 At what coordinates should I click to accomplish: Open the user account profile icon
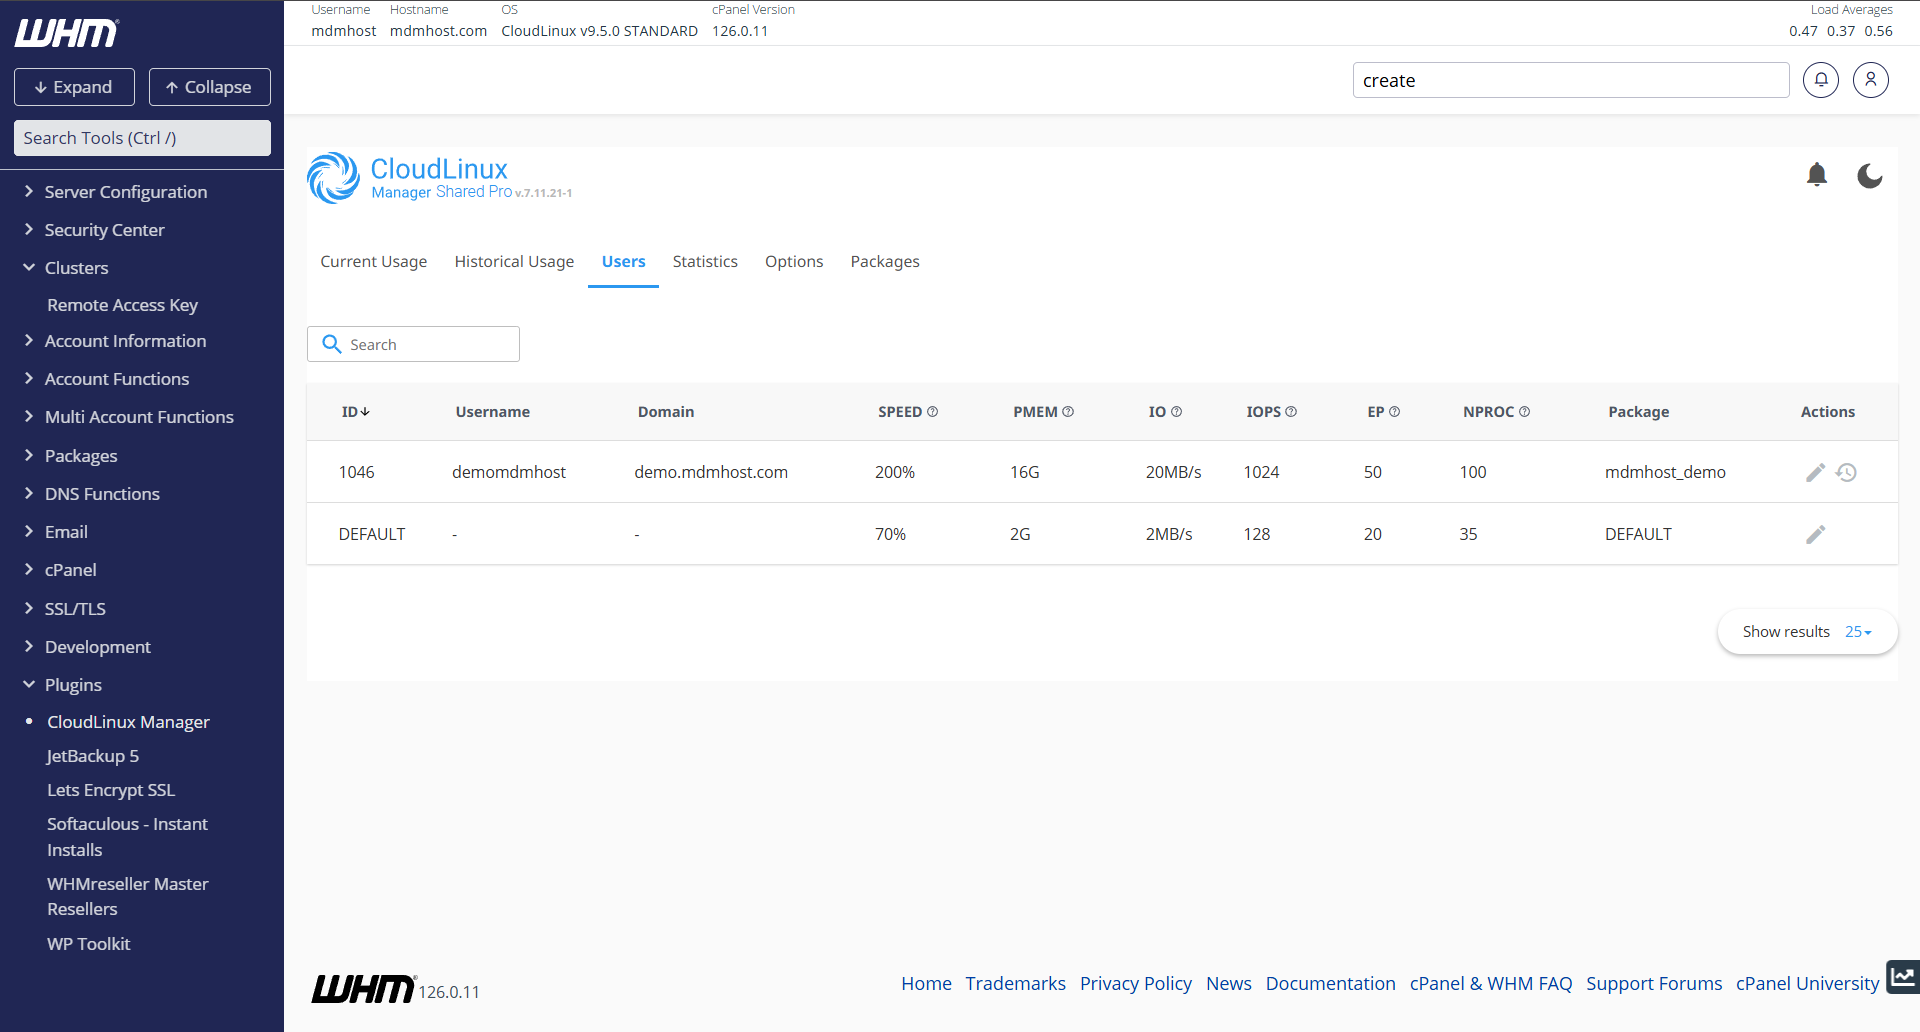pos(1871,80)
